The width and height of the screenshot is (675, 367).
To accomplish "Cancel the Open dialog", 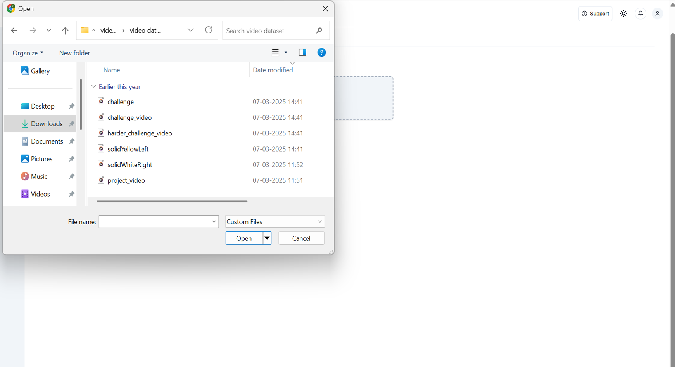I will tap(301, 238).
